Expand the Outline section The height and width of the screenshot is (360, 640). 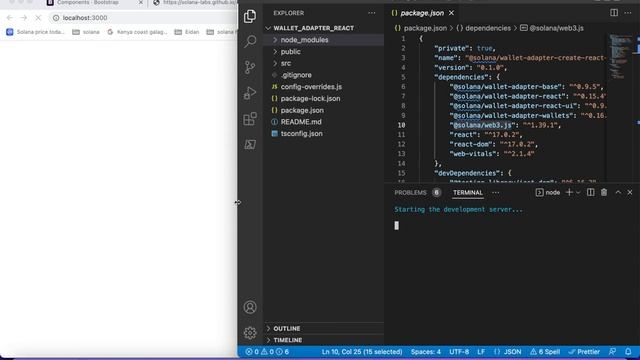(x=323, y=329)
